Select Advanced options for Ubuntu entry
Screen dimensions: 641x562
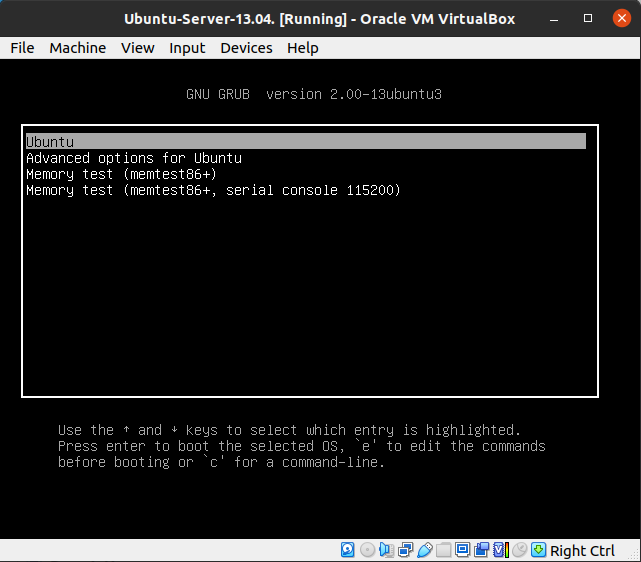[x=134, y=158]
